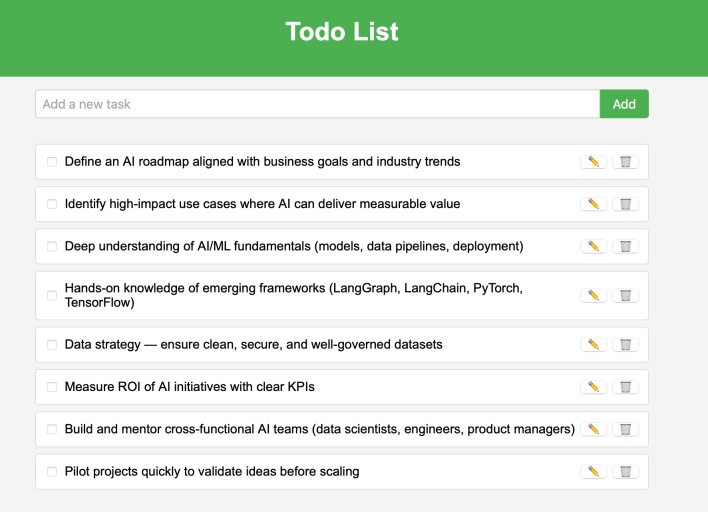Image resolution: width=708 pixels, height=512 pixels.
Task: Delete the emerging frameworks task
Action: (x=625, y=295)
